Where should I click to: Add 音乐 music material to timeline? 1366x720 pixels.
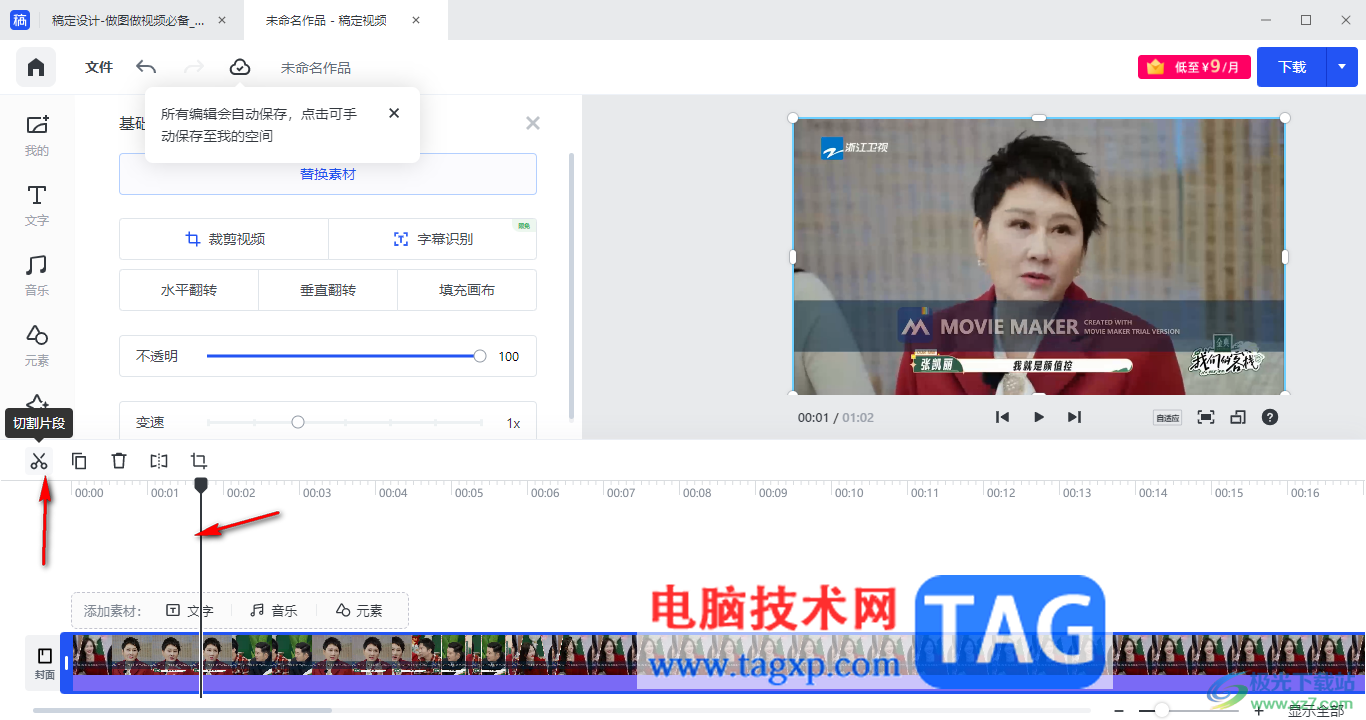pos(274,610)
